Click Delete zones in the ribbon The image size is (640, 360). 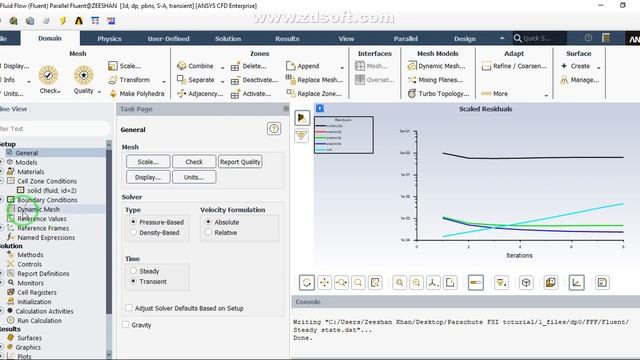(x=249, y=66)
